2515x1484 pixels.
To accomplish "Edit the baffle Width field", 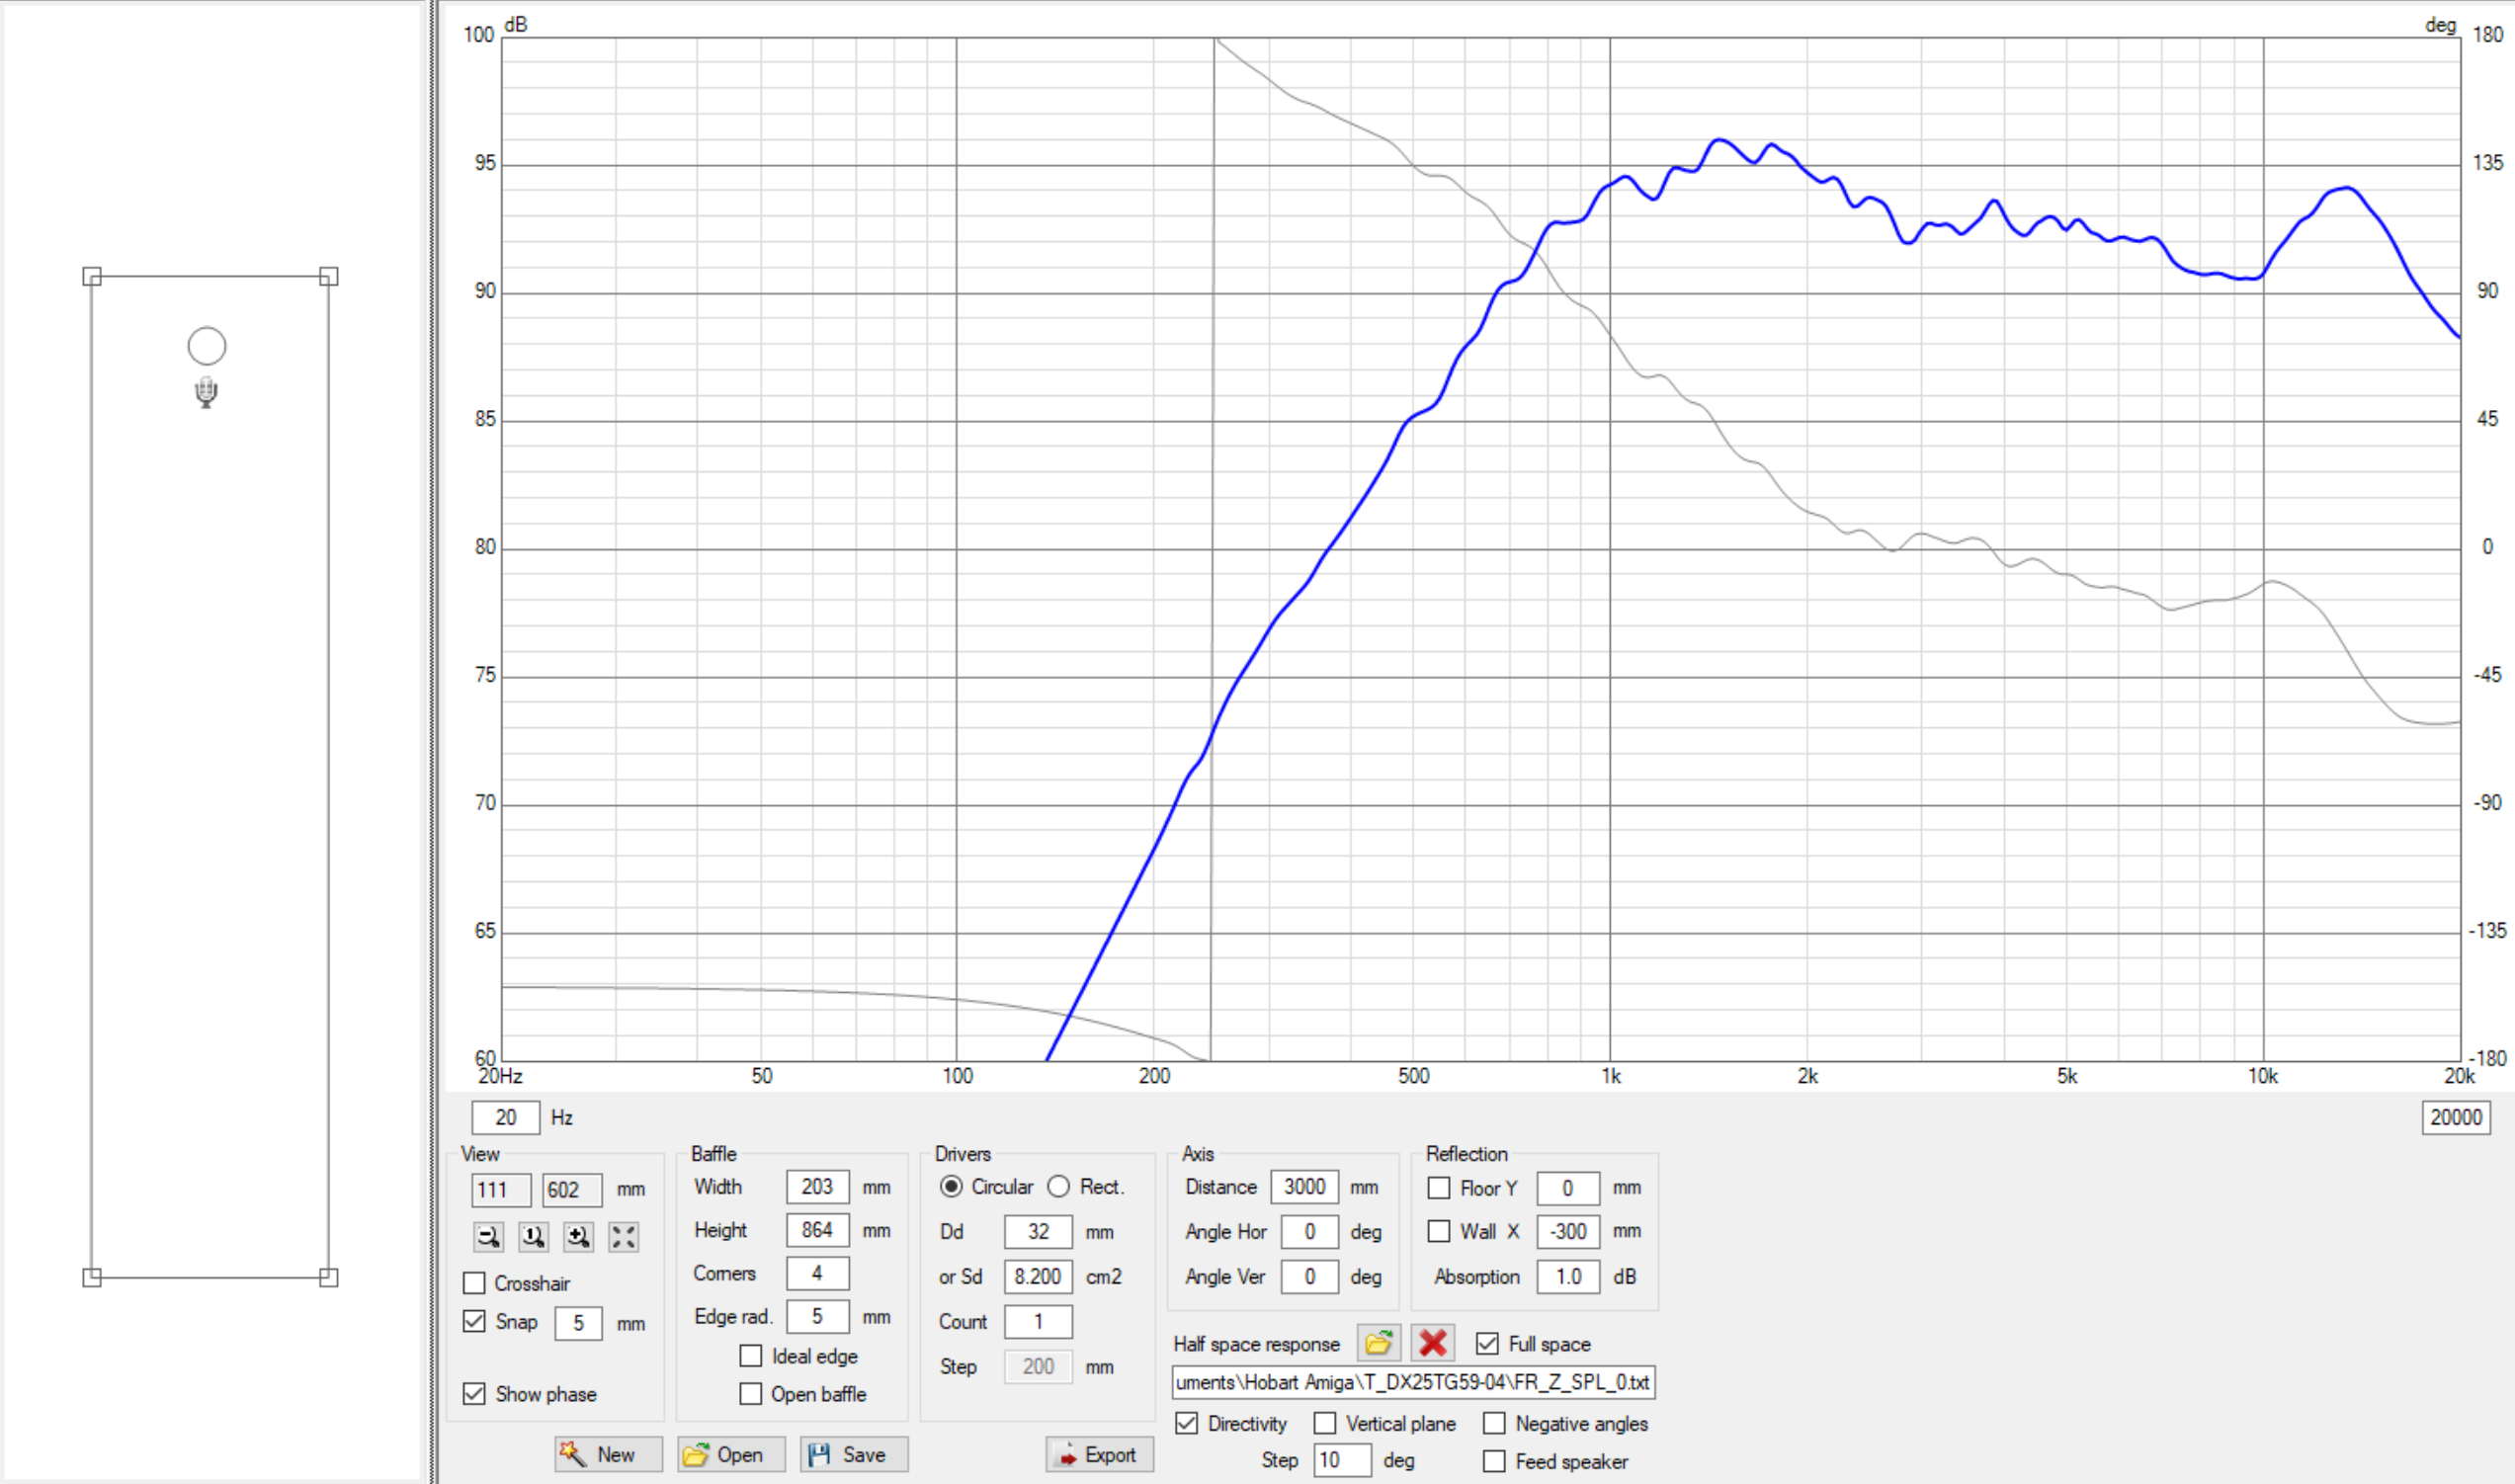I will [818, 1187].
